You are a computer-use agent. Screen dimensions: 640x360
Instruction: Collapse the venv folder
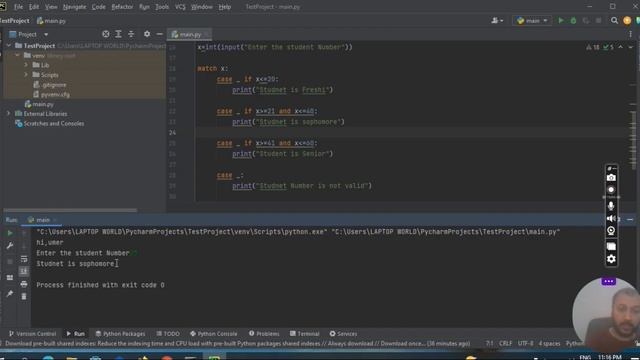click(x=17, y=56)
